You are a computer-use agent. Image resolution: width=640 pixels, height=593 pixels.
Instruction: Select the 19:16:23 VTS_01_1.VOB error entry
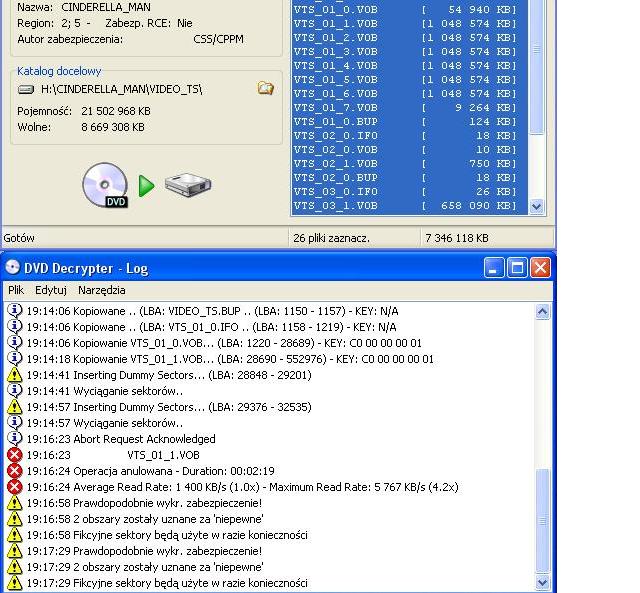point(113,455)
